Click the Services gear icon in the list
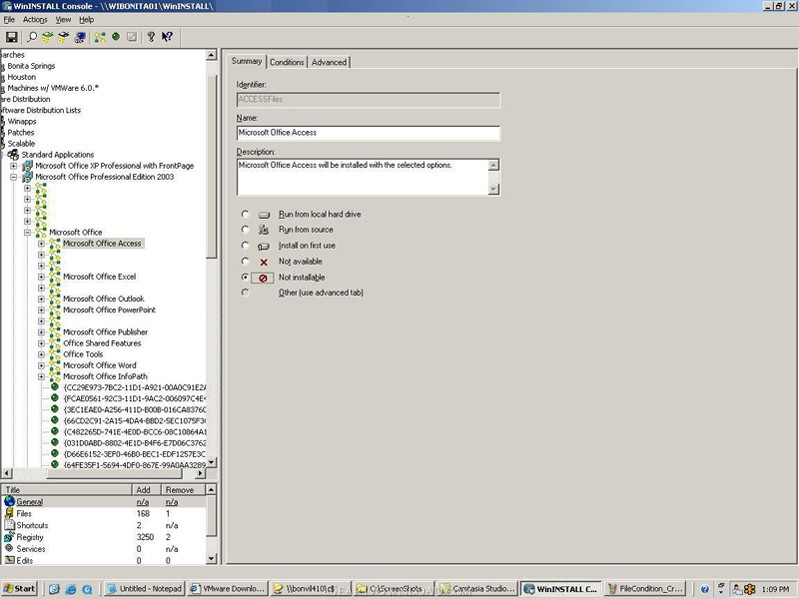The height and width of the screenshot is (599, 799). (9, 549)
